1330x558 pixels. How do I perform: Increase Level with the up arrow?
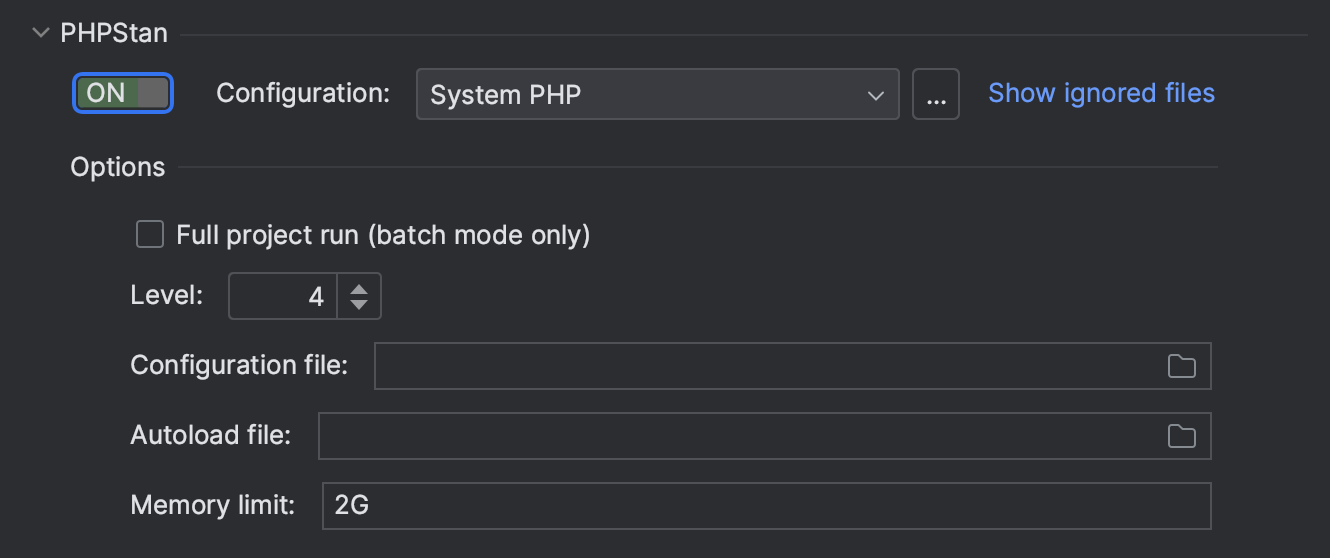pos(359,288)
